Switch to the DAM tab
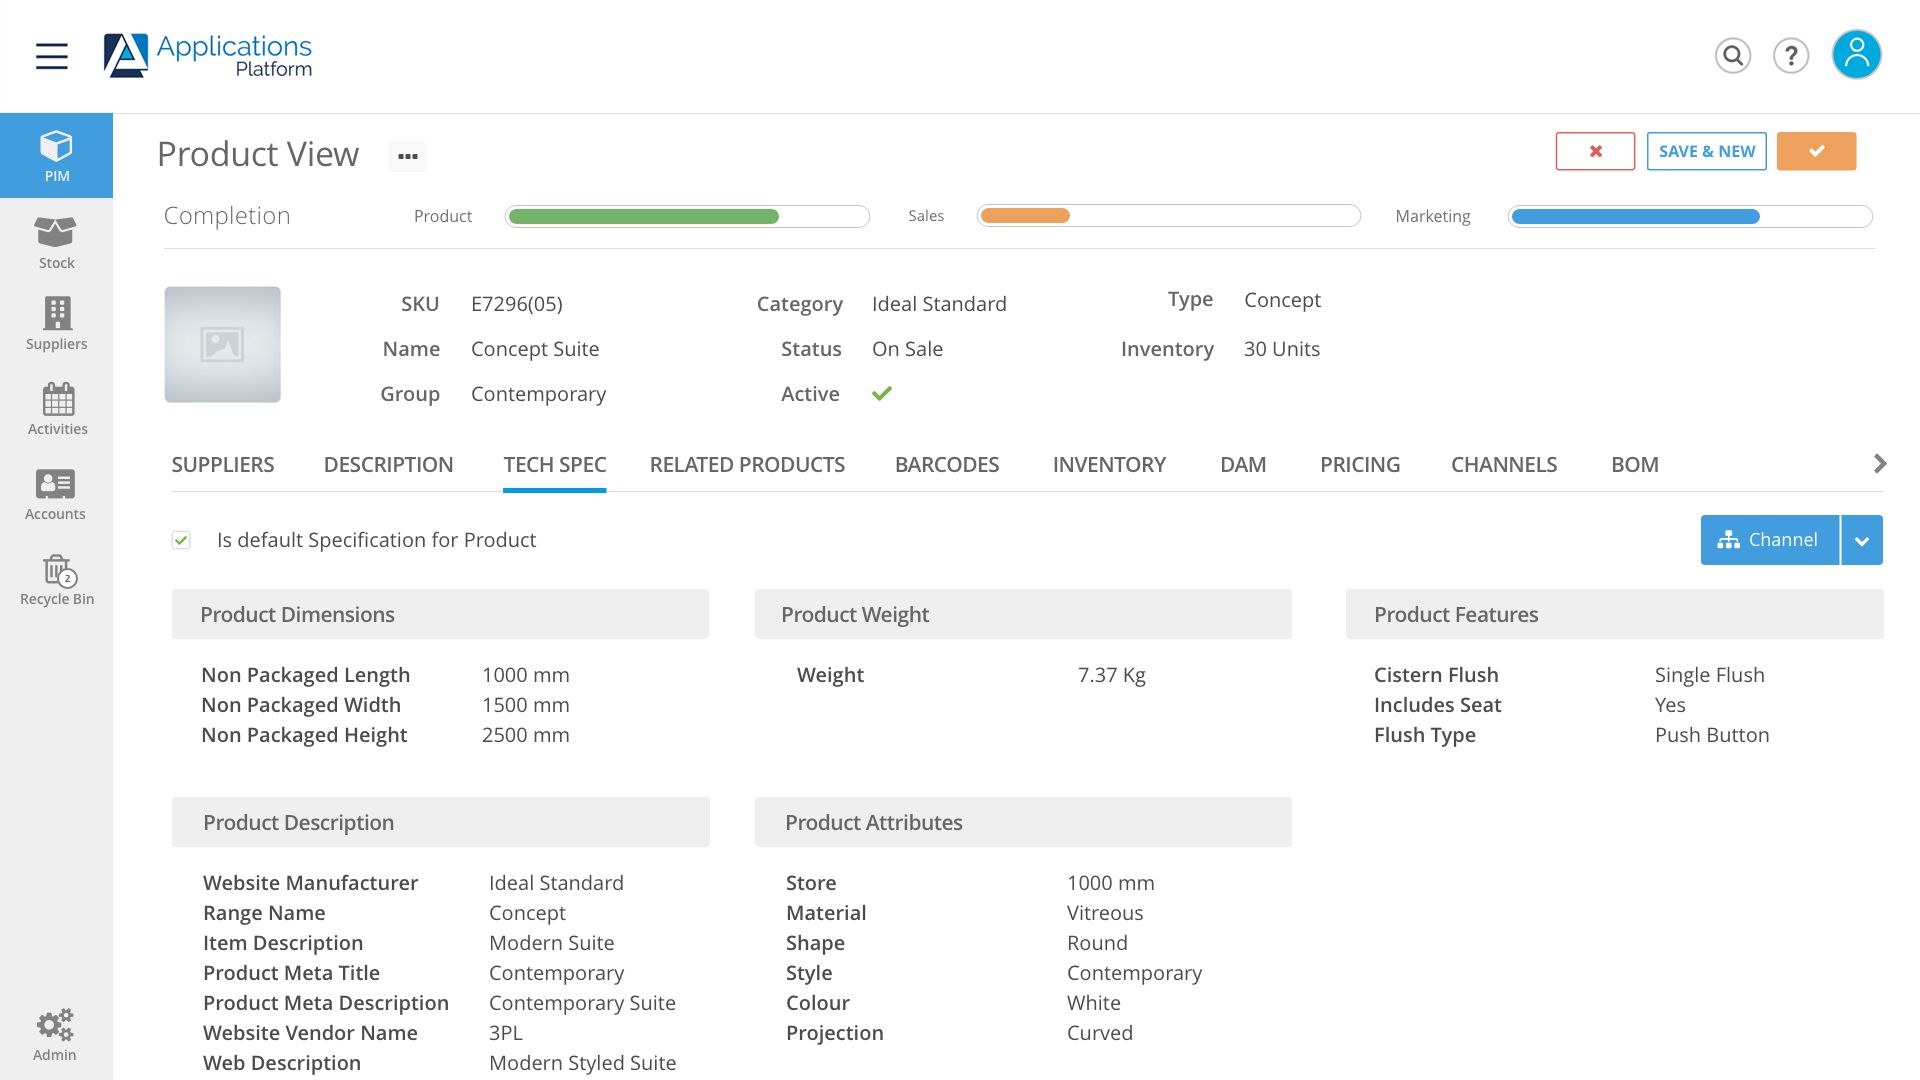1920x1080 pixels. [1243, 465]
